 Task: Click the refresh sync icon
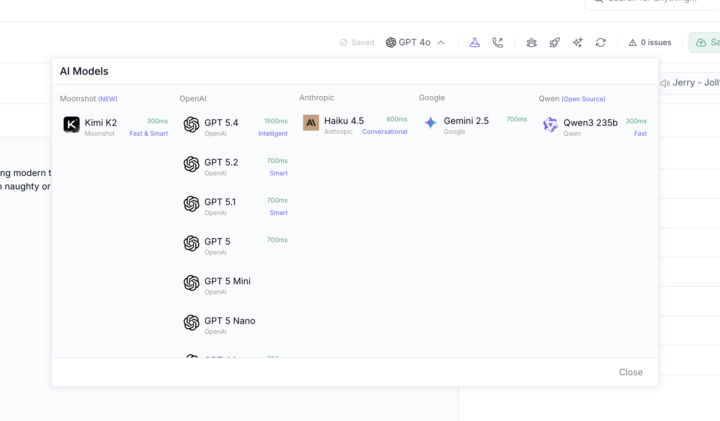tap(601, 43)
